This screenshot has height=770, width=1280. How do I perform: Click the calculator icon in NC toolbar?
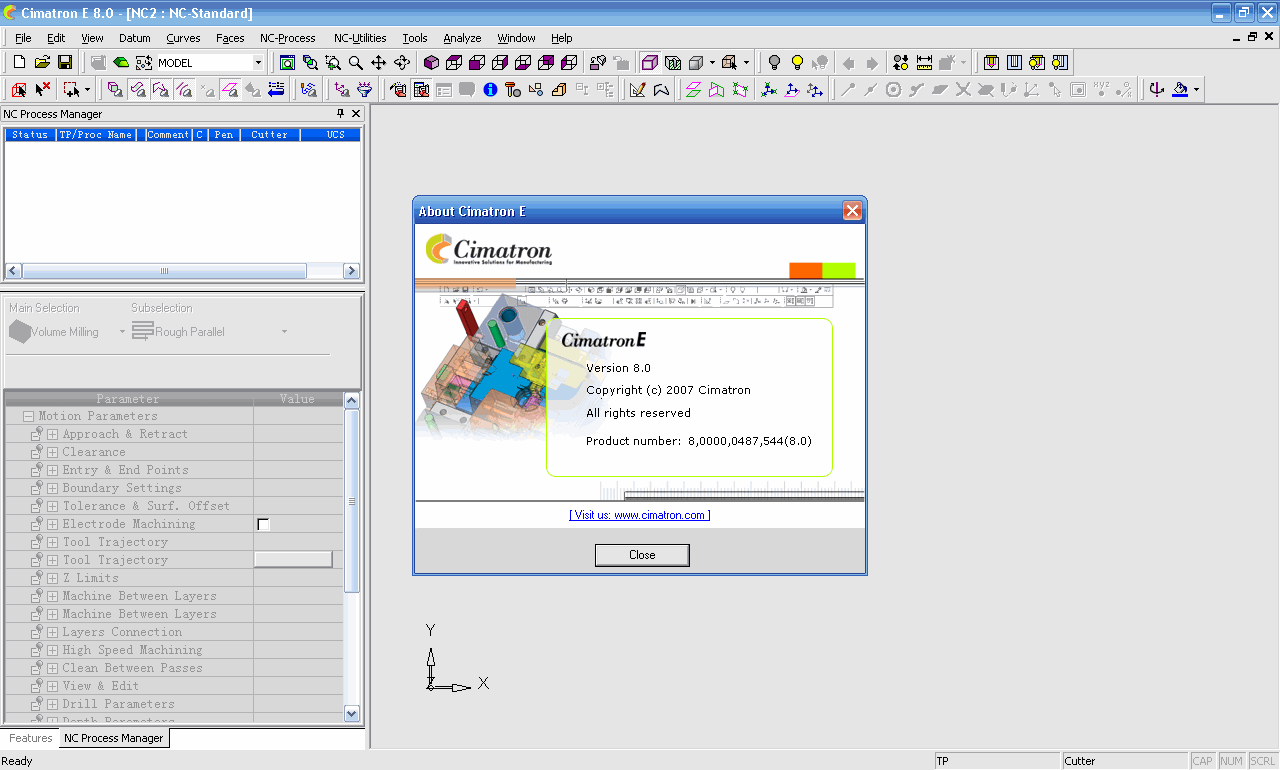tap(421, 89)
